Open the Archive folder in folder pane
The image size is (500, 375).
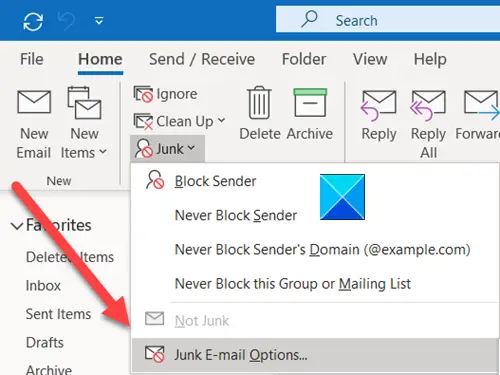tap(49, 369)
